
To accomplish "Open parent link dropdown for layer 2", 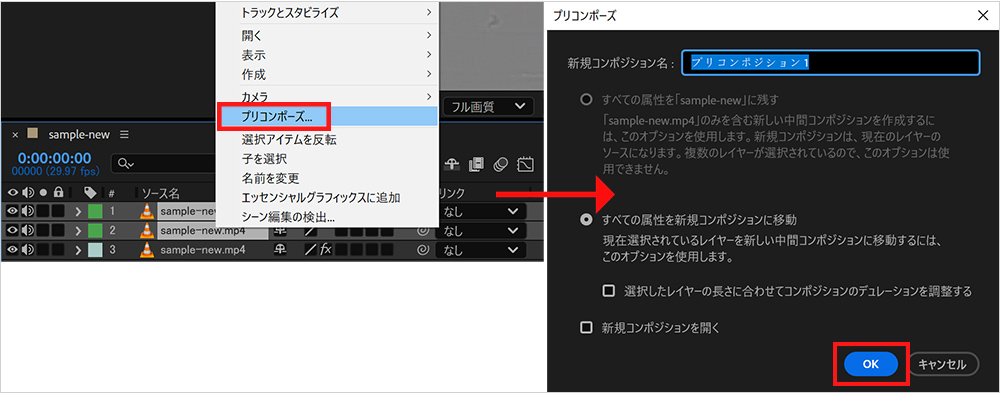I will (481, 230).
